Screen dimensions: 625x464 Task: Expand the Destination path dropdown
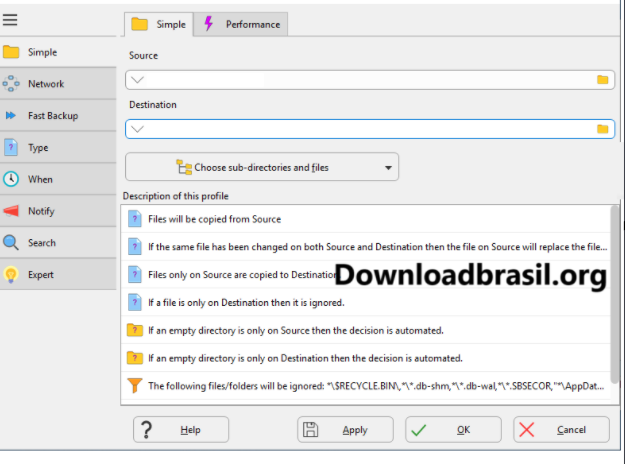coord(137,129)
